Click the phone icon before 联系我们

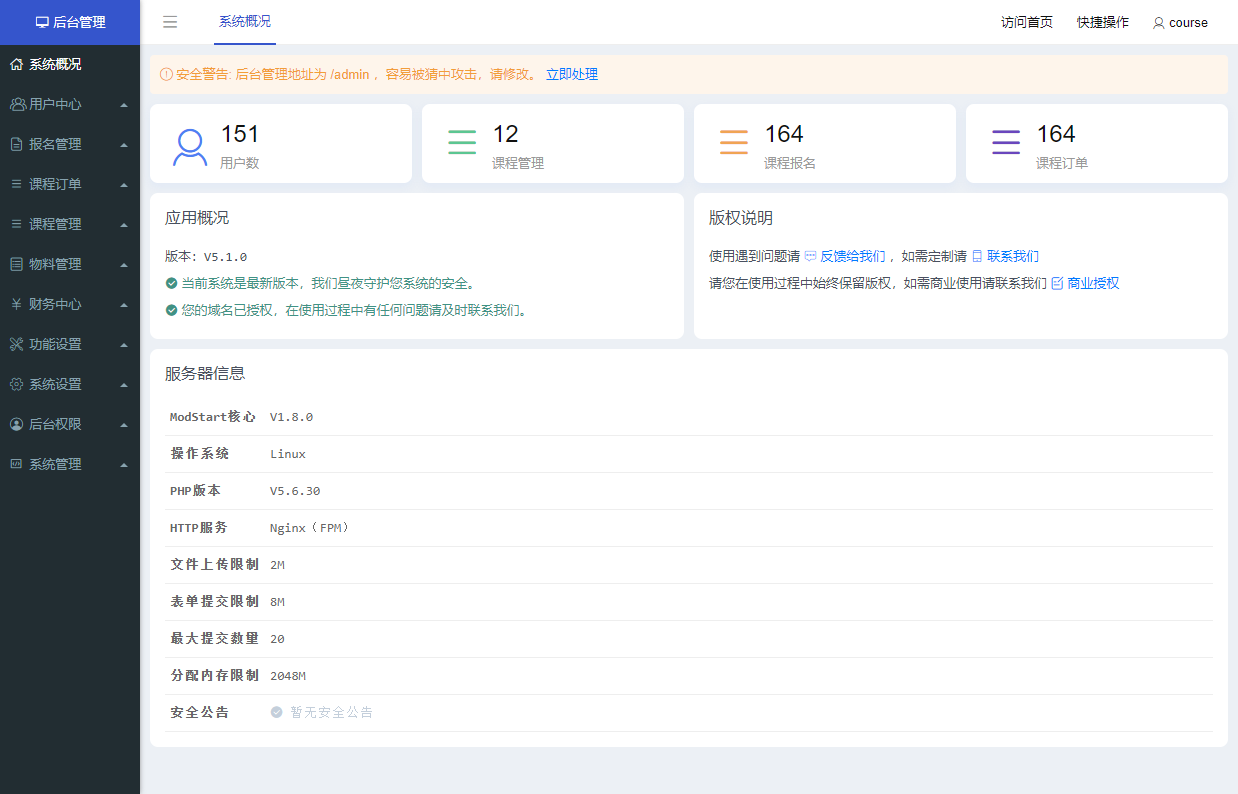pos(977,256)
